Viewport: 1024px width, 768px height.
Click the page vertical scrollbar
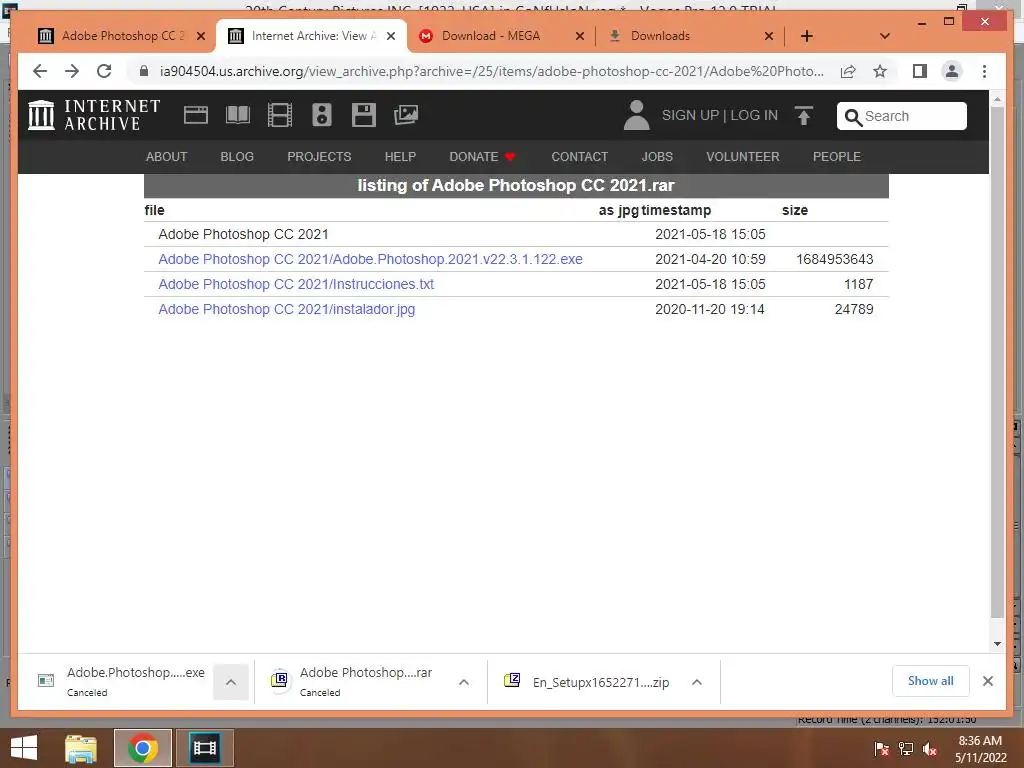point(997,362)
